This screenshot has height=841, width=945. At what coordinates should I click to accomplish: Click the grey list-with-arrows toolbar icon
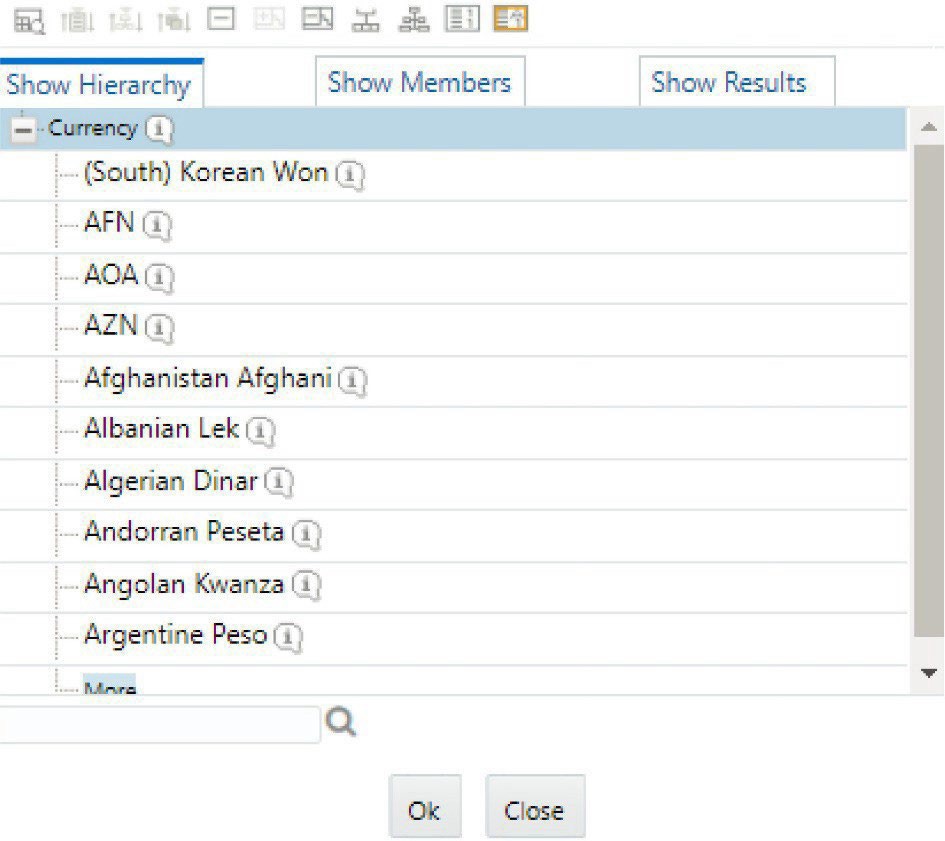pos(462,19)
